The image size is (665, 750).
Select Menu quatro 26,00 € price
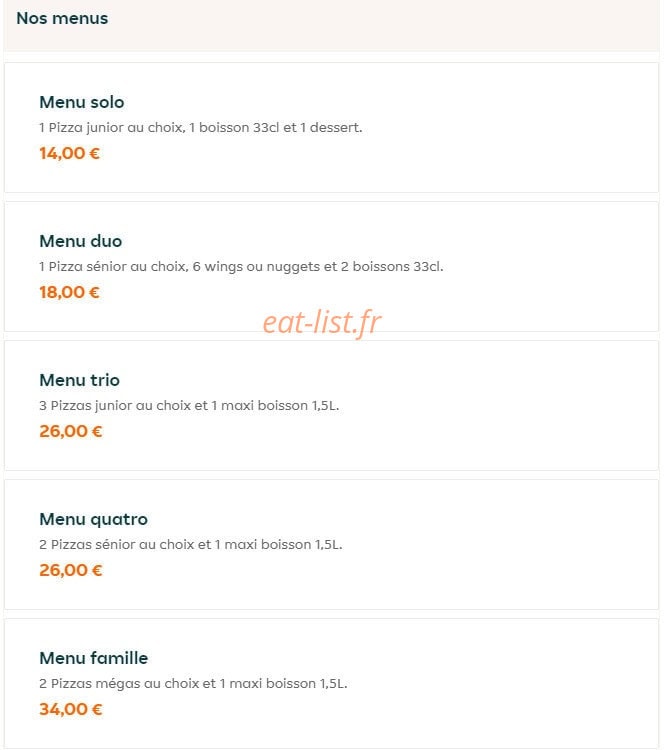71,570
